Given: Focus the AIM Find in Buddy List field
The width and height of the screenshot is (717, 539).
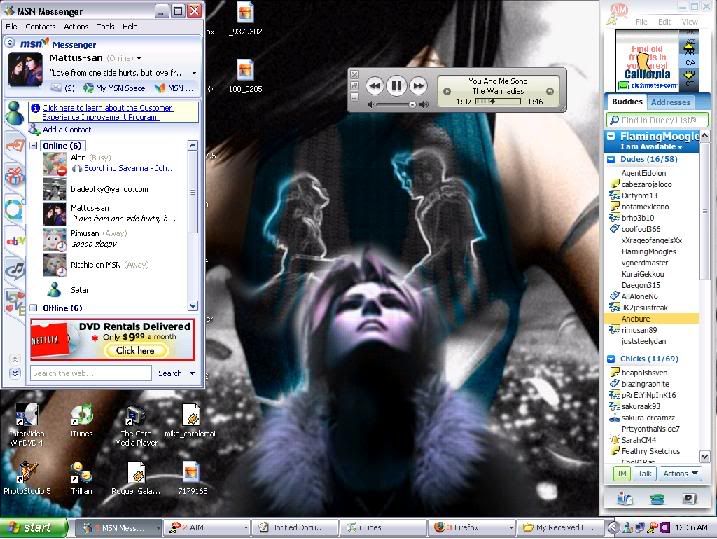Looking at the screenshot, I should (x=657, y=120).
